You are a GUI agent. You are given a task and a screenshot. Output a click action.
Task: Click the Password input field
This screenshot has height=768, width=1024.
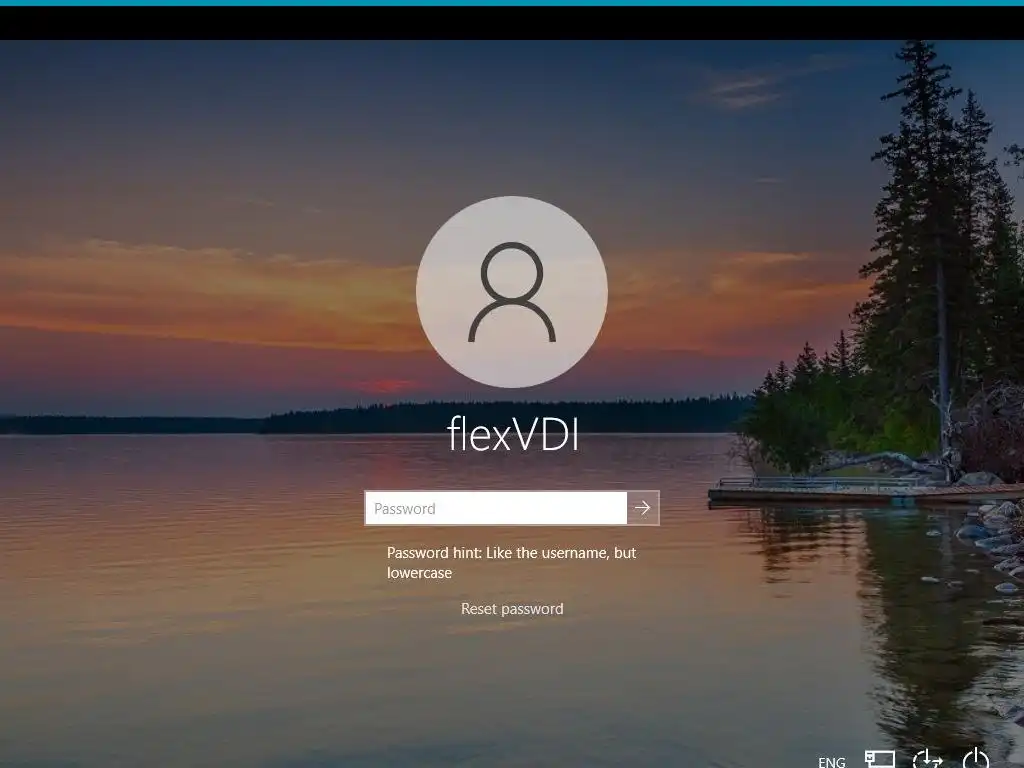coord(496,508)
